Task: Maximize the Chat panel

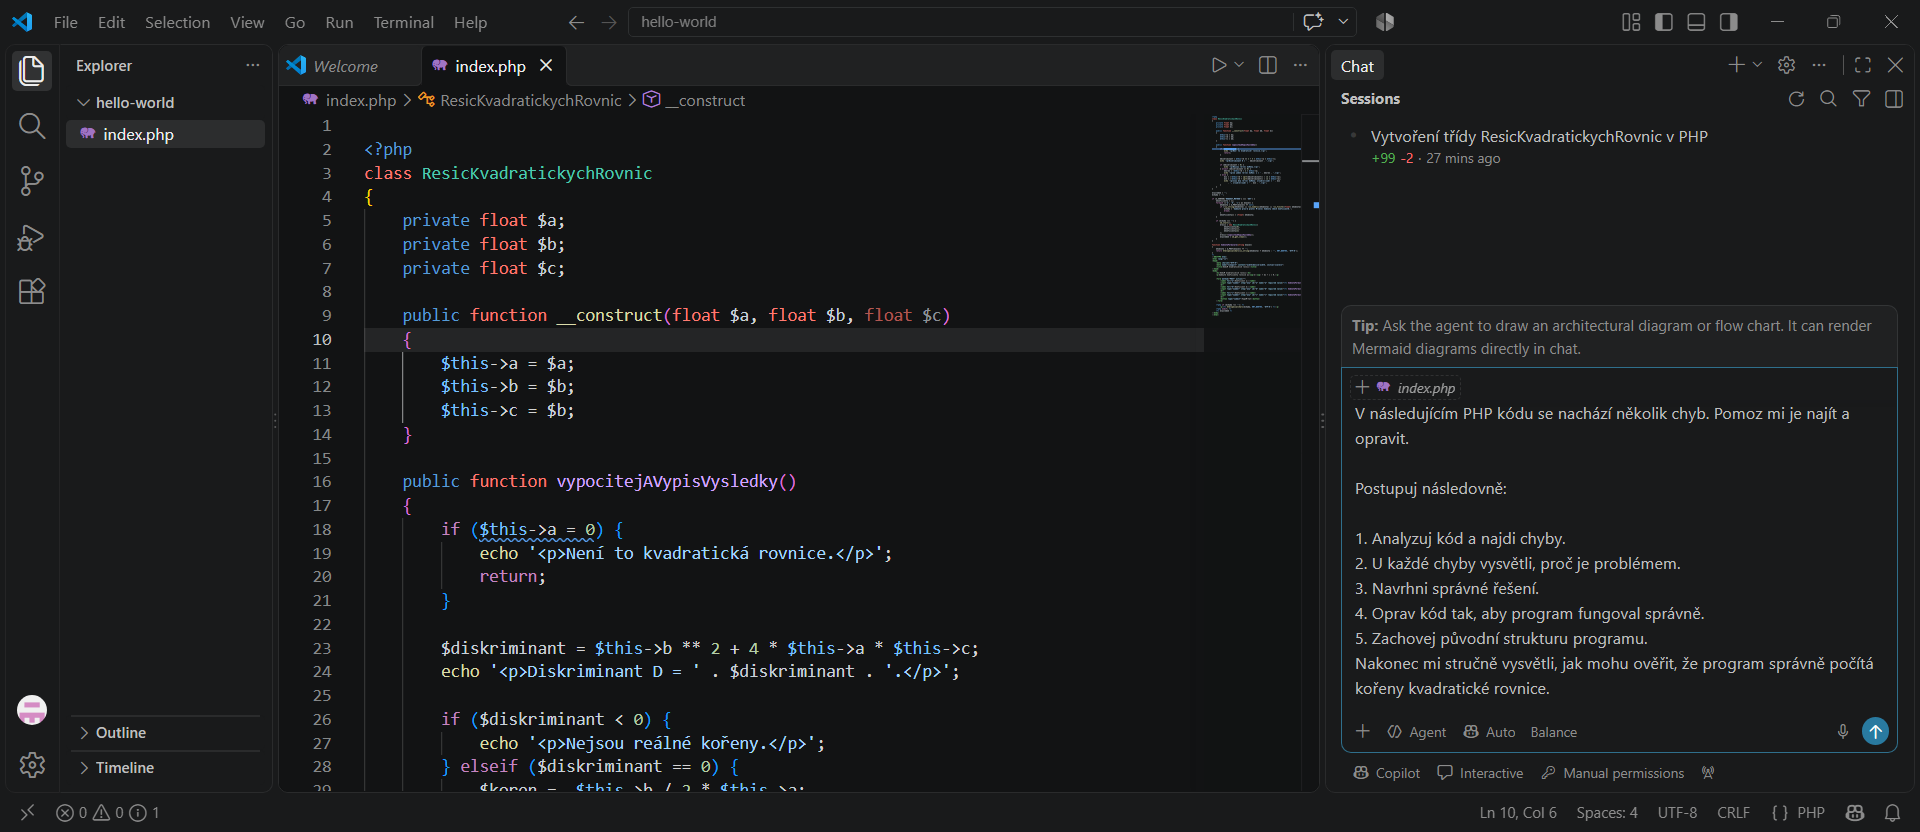Action: 1862,65
